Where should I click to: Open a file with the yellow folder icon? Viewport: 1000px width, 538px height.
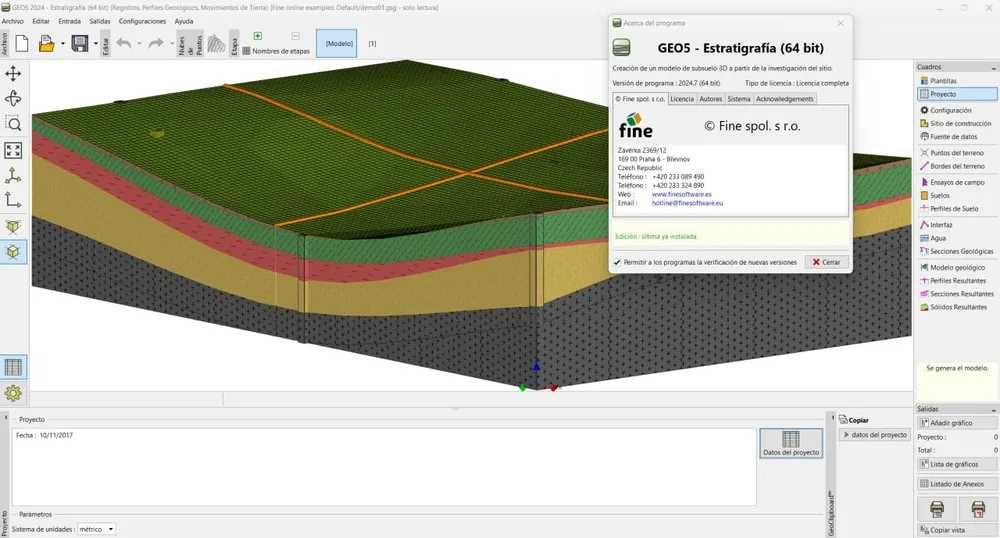(x=46, y=43)
